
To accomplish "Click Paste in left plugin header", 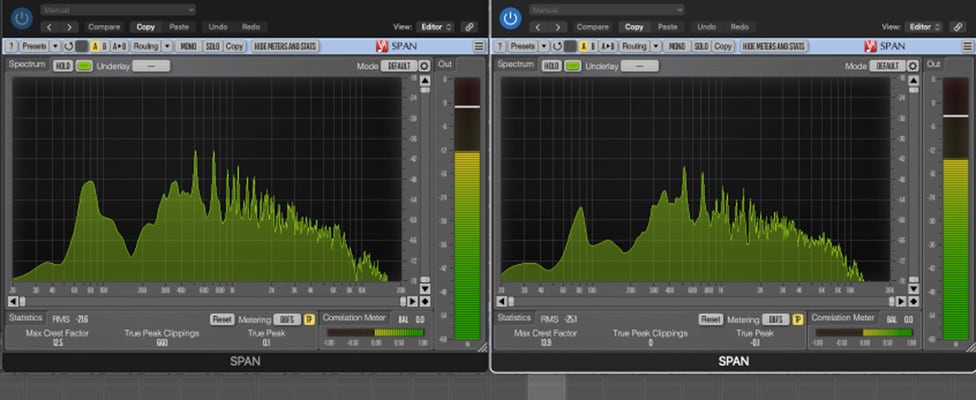I will click(x=179, y=27).
